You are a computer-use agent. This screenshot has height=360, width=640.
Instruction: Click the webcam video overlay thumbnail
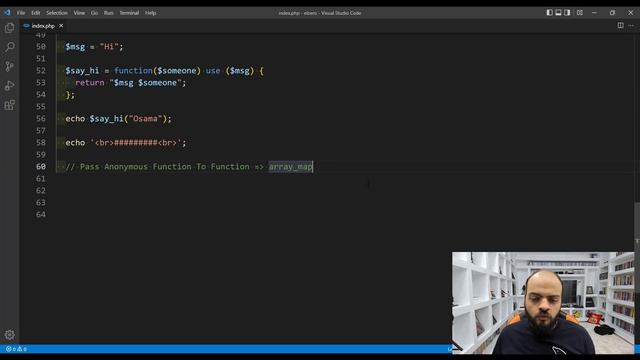coord(543,303)
